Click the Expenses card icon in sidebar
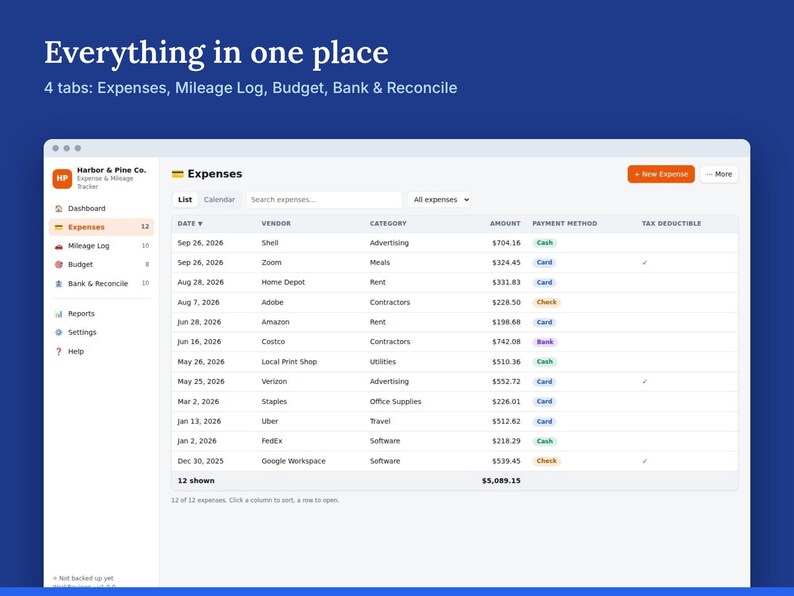The image size is (794, 596). pos(59,227)
